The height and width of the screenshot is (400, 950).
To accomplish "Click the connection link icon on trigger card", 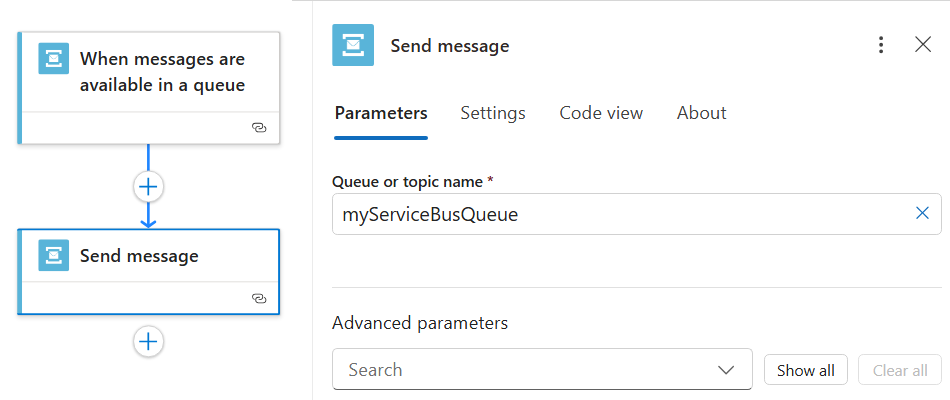I will (x=259, y=129).
